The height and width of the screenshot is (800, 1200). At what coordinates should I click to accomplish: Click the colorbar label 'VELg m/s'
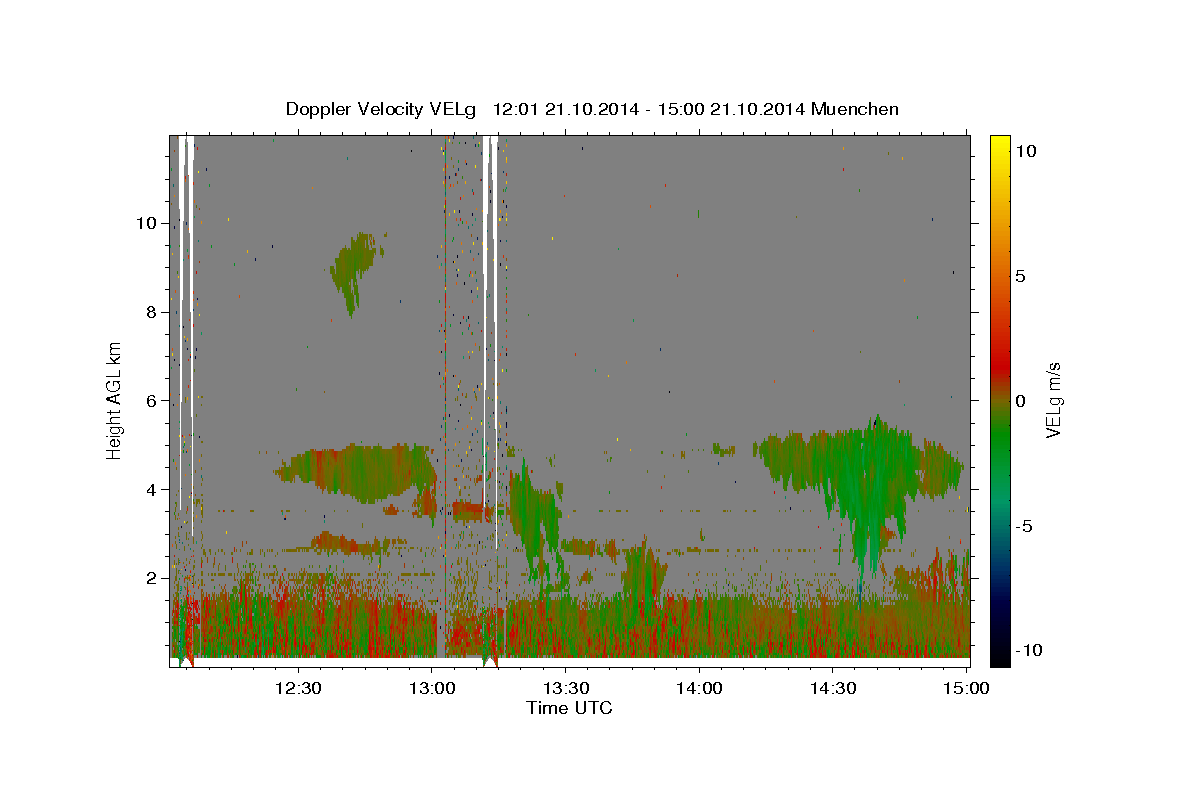click(x=1053, y=400)
